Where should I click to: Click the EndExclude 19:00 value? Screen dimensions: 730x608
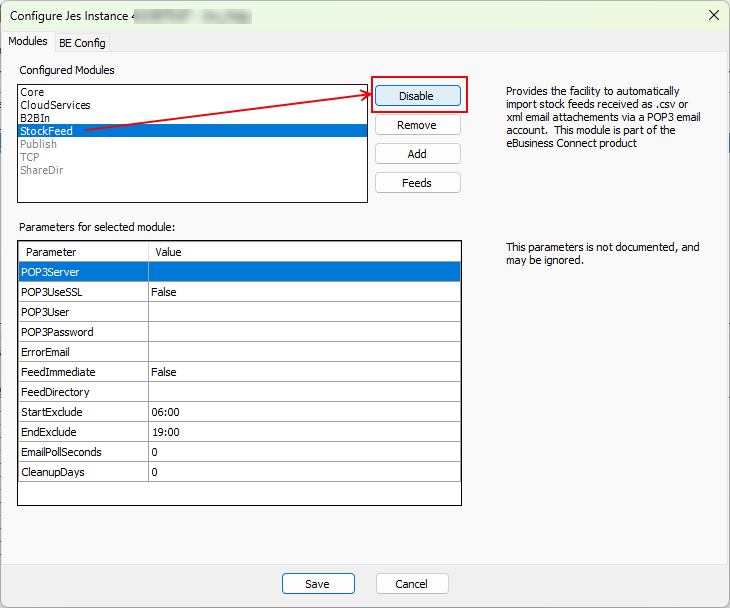point(304,432)
